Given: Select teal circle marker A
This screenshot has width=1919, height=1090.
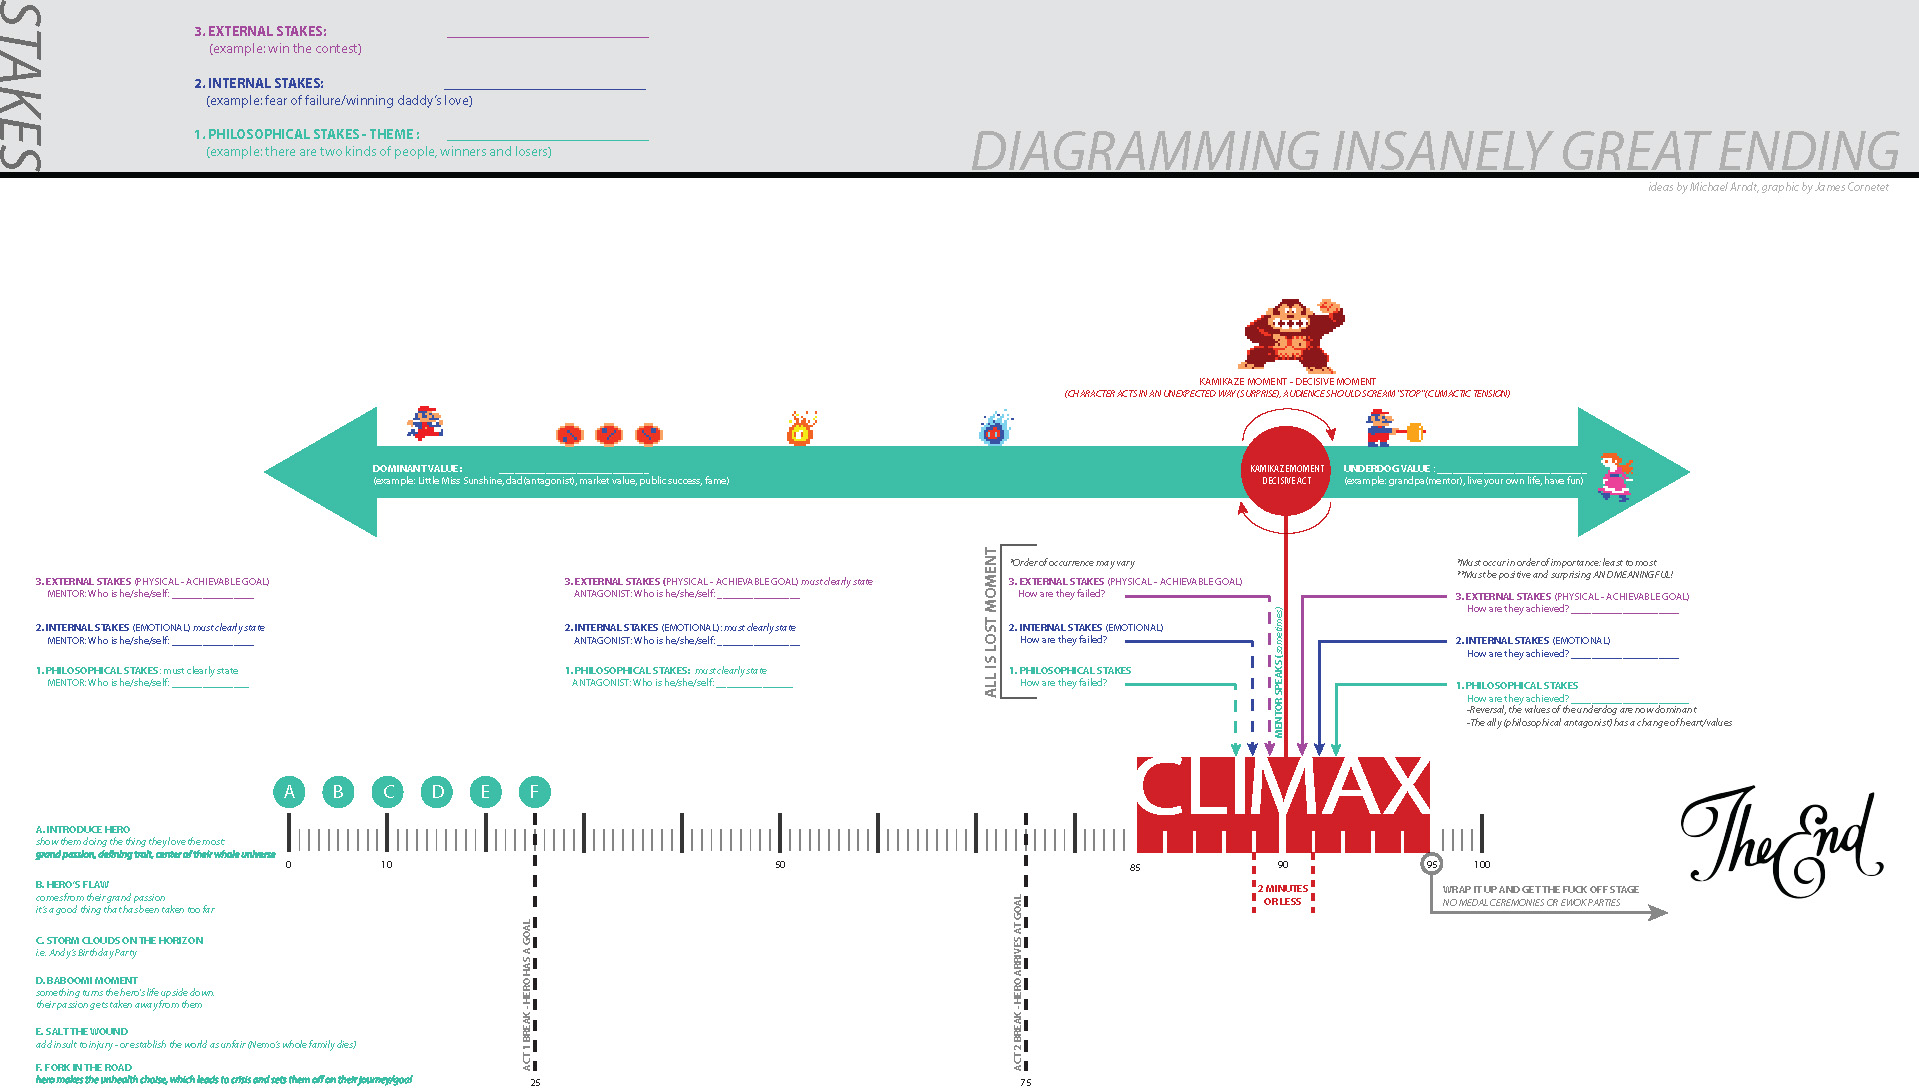Looking at the screenshot, I should tap(289, 792).
